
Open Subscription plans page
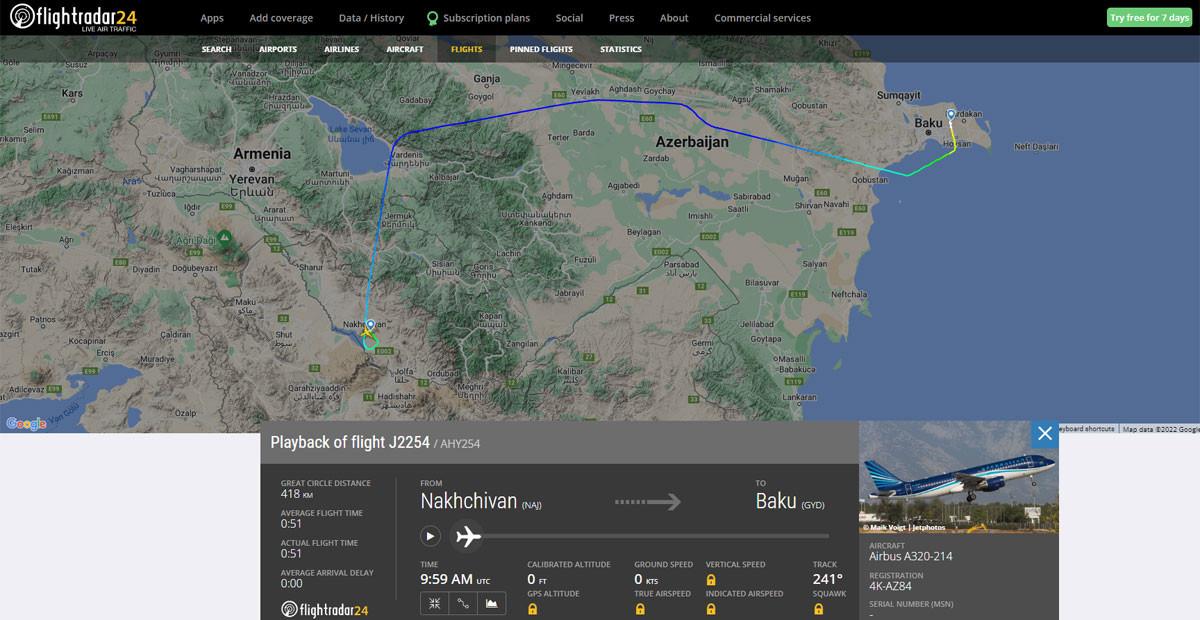[486, 18]
